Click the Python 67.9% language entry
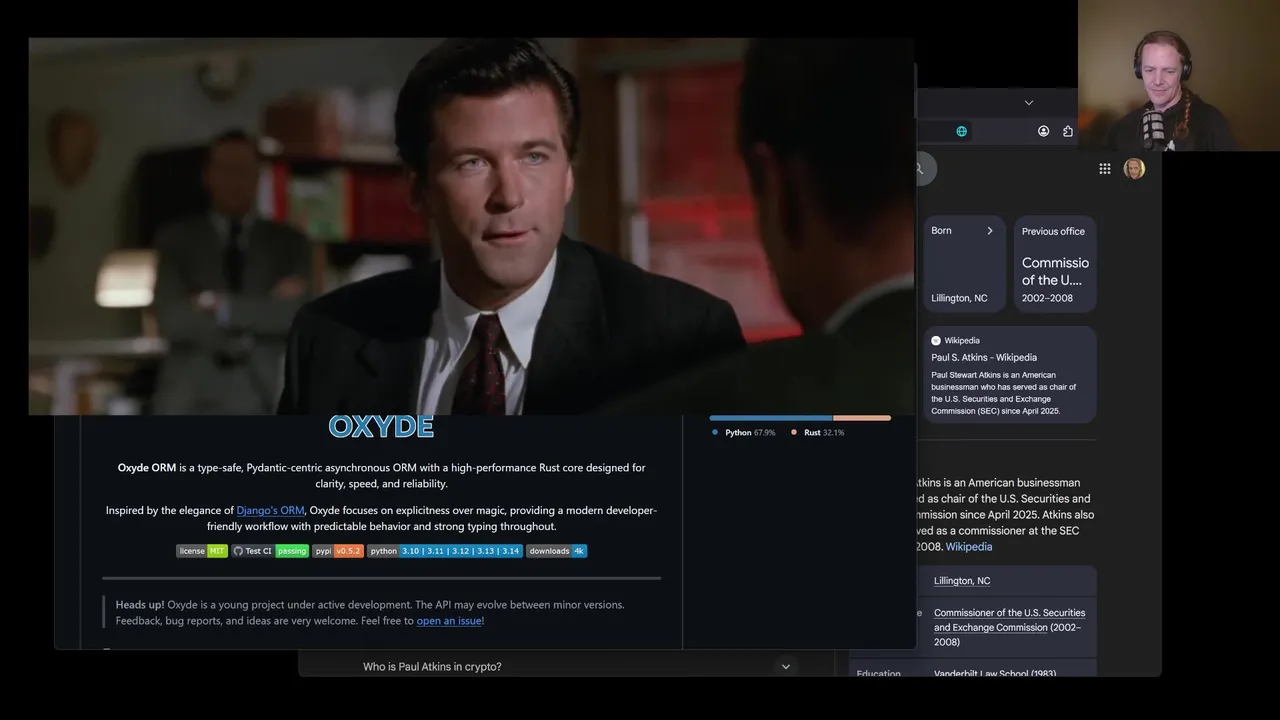Screen dimensions: 1280x720 click(x=743, y=433)
